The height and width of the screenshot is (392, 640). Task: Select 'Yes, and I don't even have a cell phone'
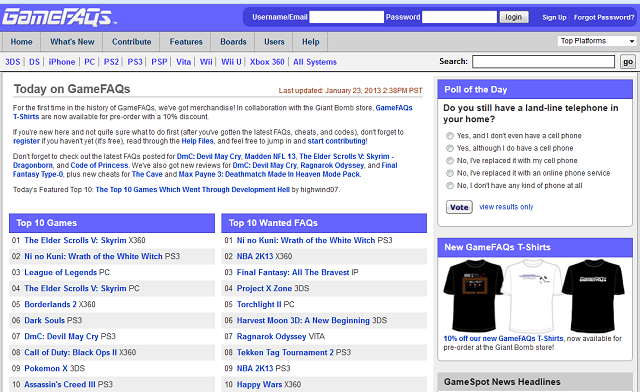[450, 136]
